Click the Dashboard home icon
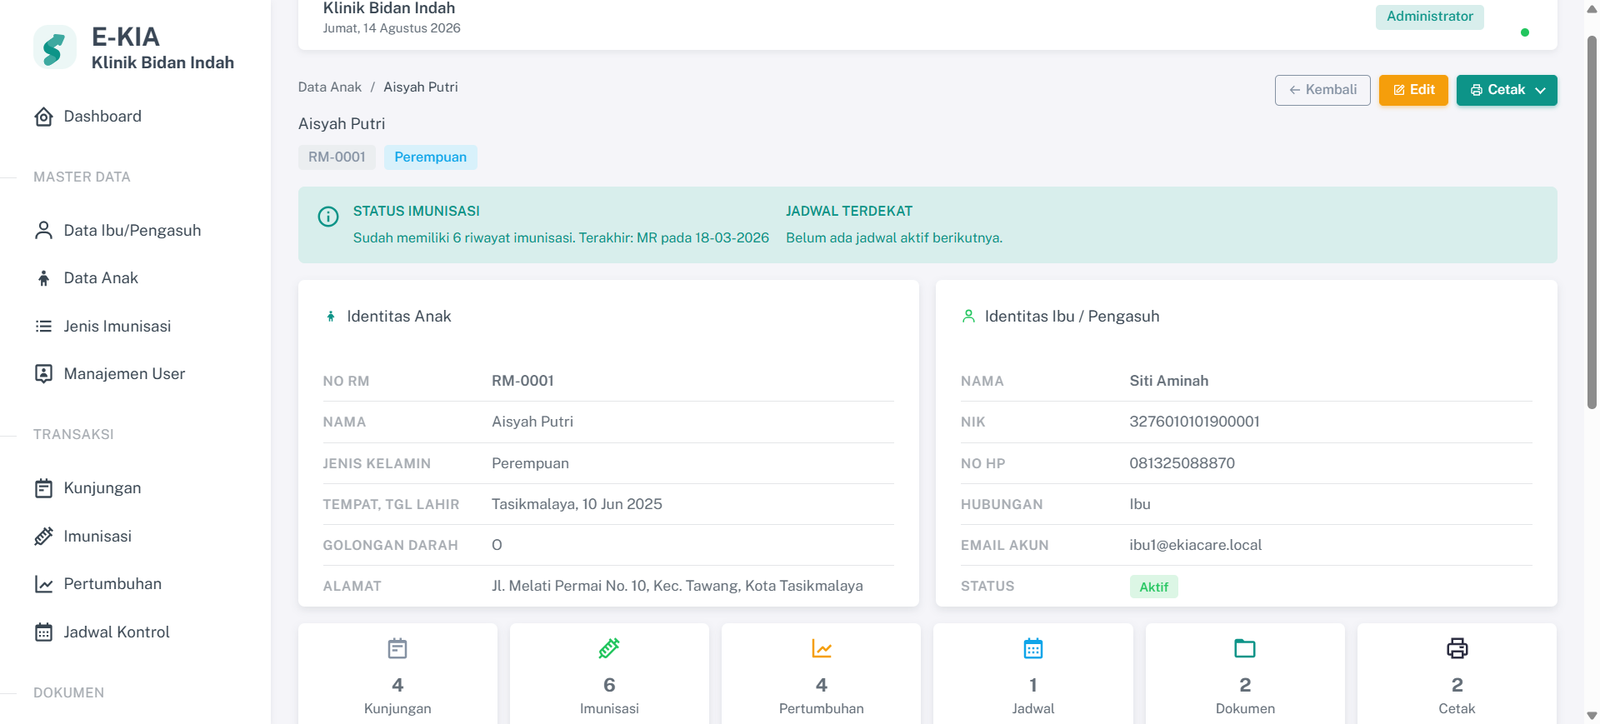Image resolution: width=1600 pixels, height=724 pixels. pyautogui.click(x=44, y=117)
